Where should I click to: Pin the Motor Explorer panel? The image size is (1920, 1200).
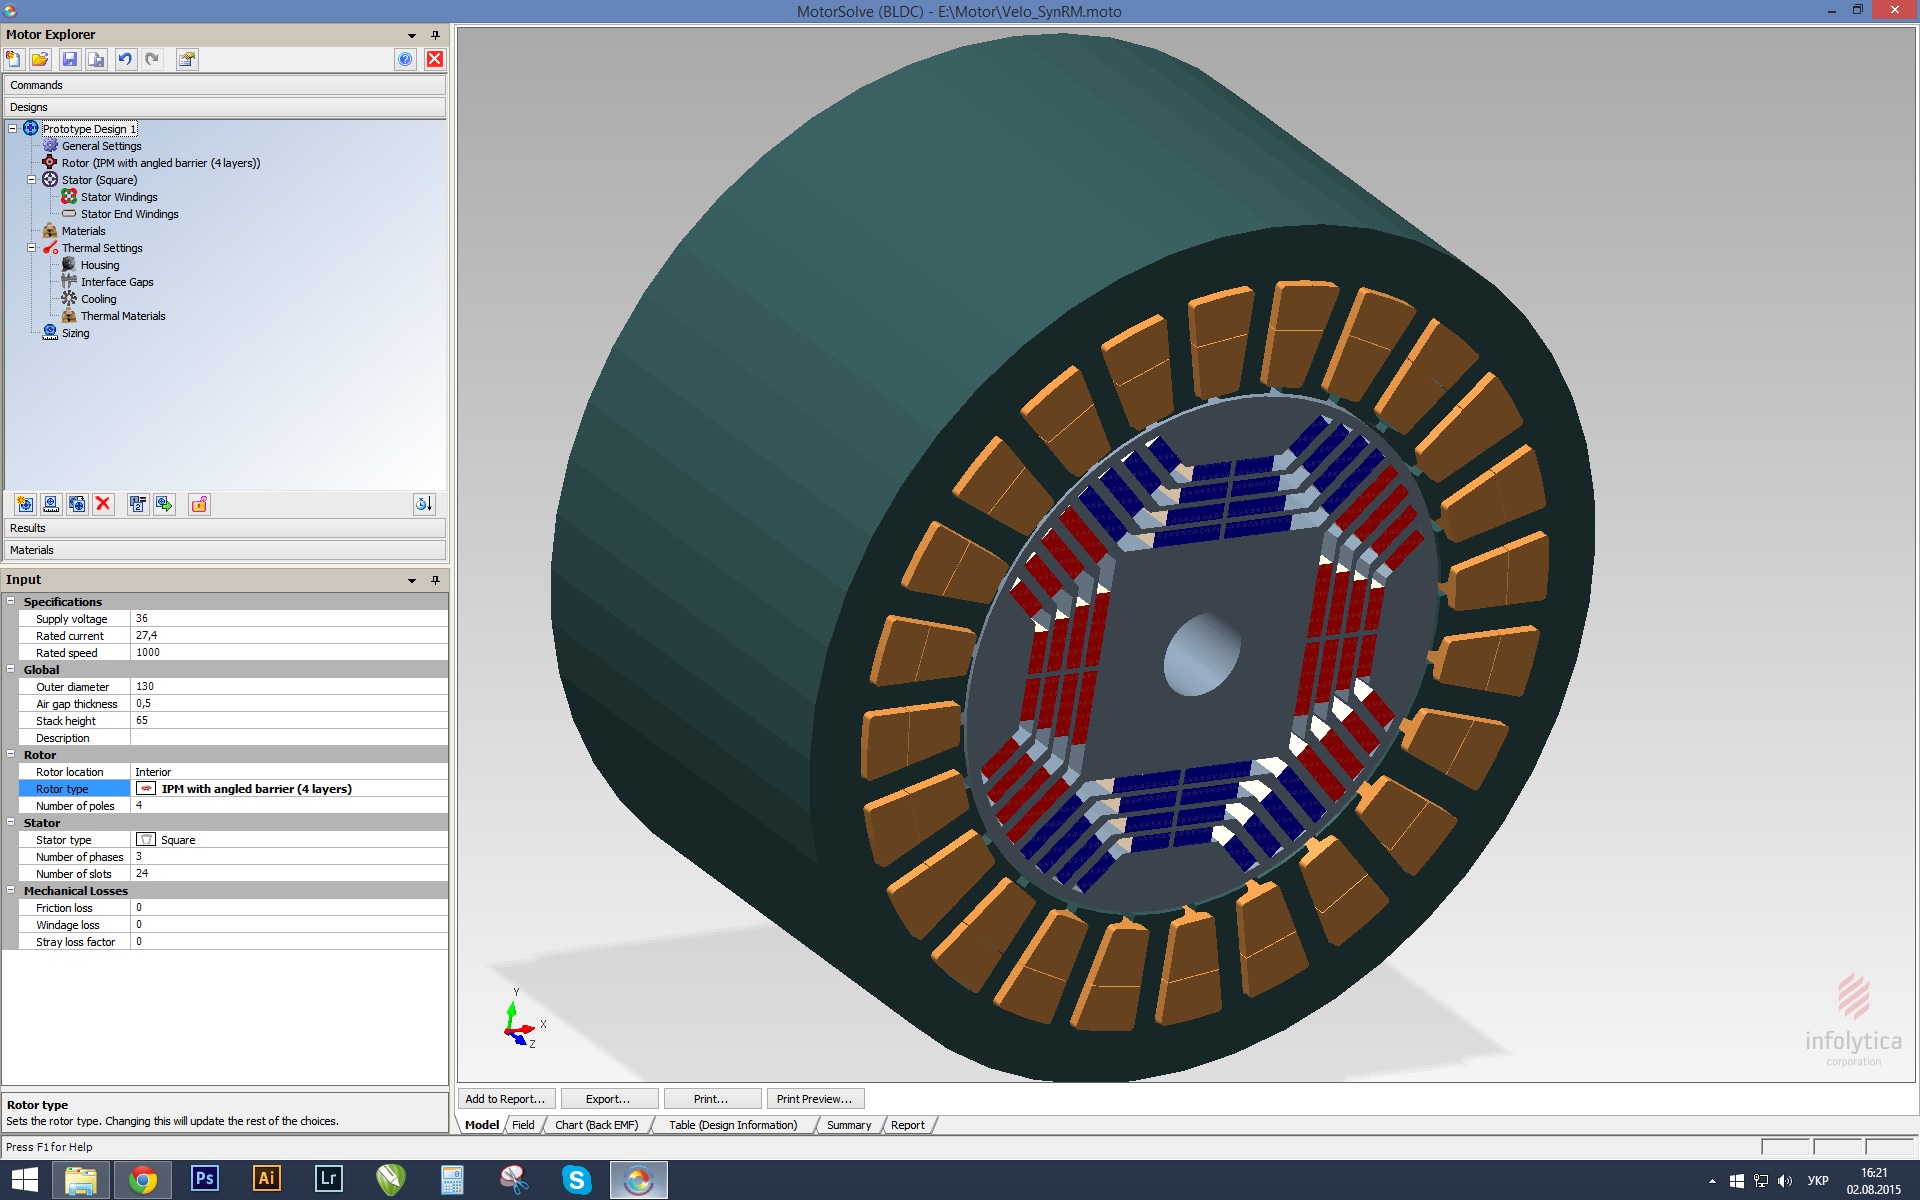[435, 35]
